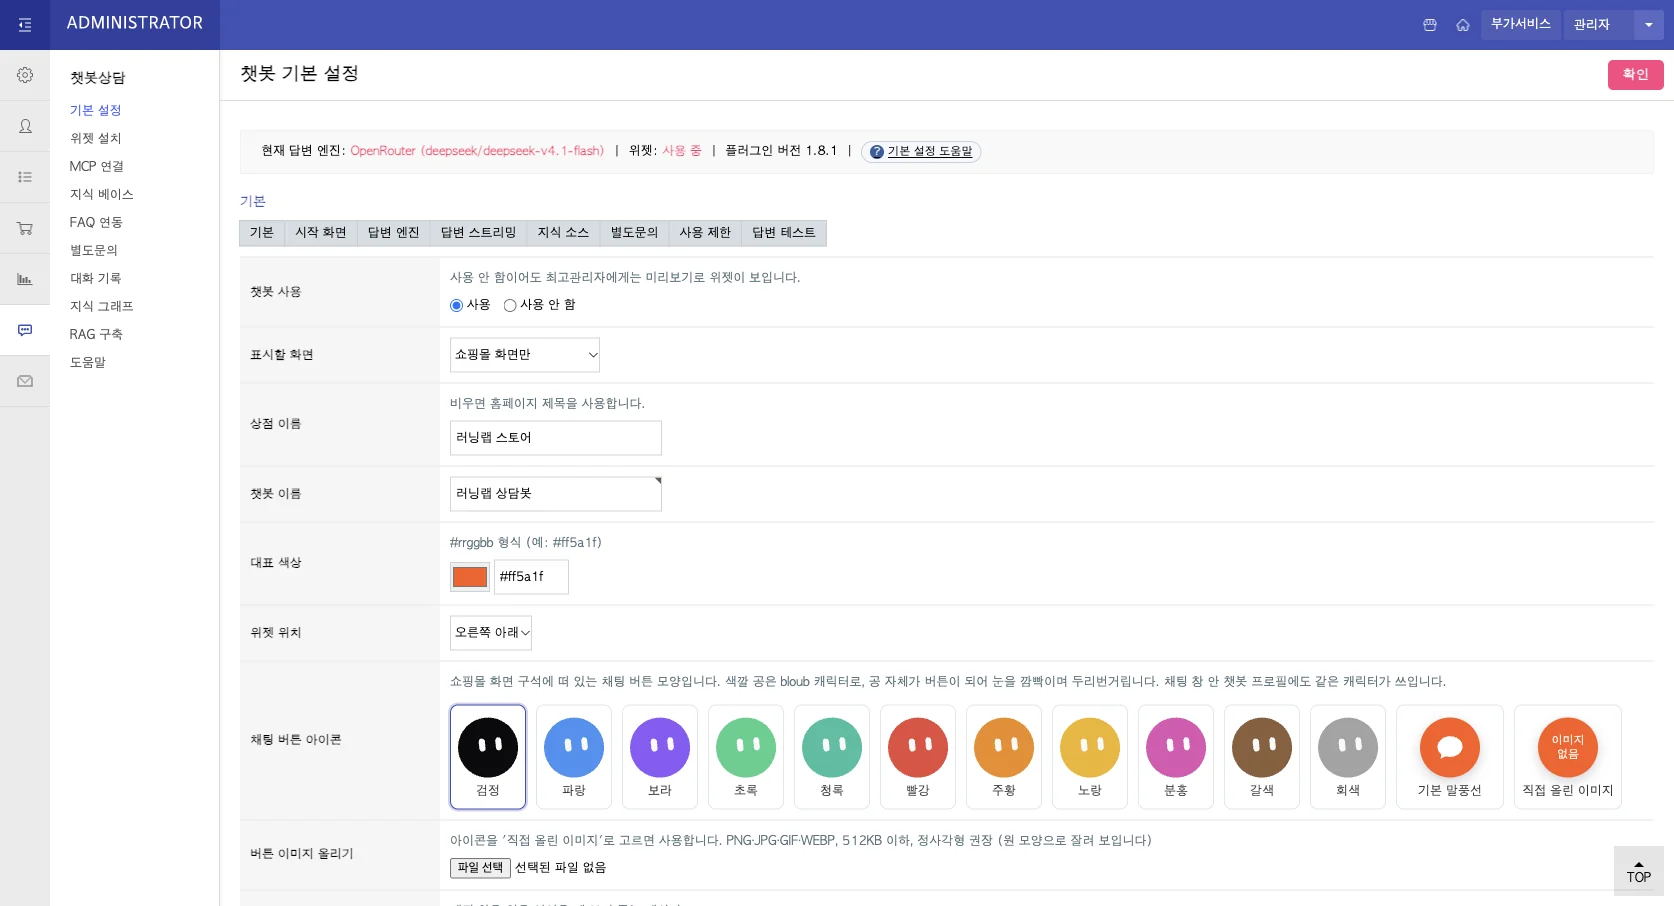The width and height of the screenshot is (1674, 906).
Task: Select the 청록 teal chat button icon
Action: coord(832,757)
